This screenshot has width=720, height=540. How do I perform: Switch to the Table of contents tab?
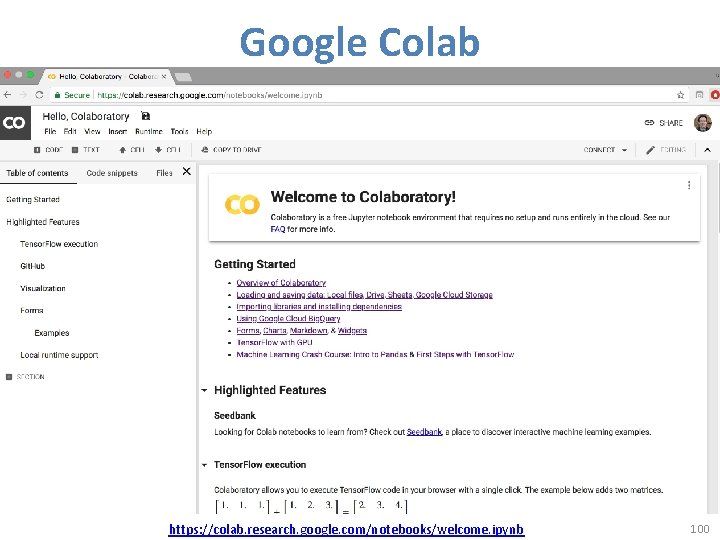coord(37,173)
